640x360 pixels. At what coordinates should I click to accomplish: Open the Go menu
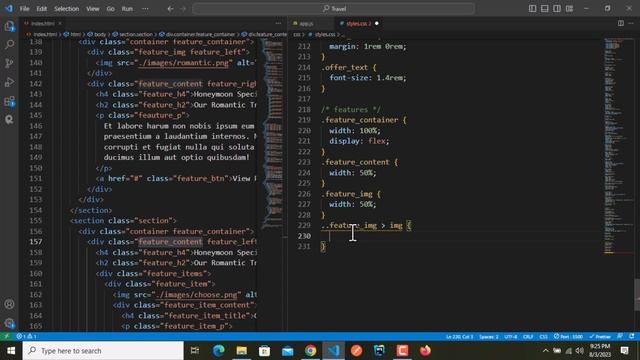coord(110,9)
